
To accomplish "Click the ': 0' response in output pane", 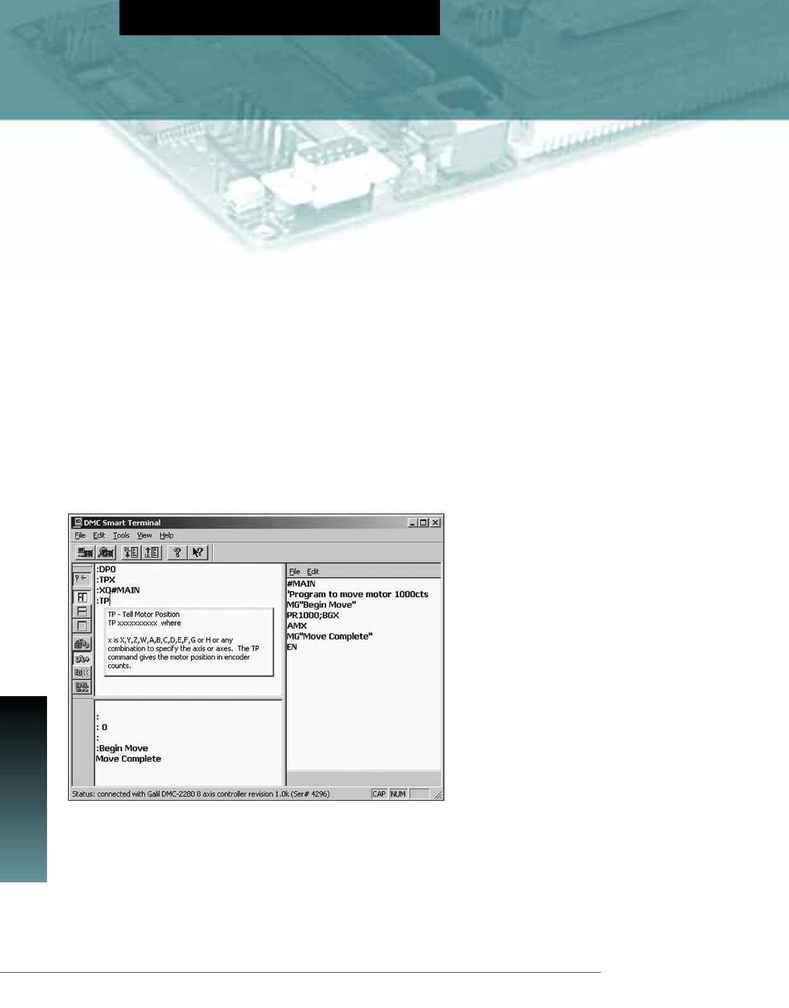I will tap(102, 727).
